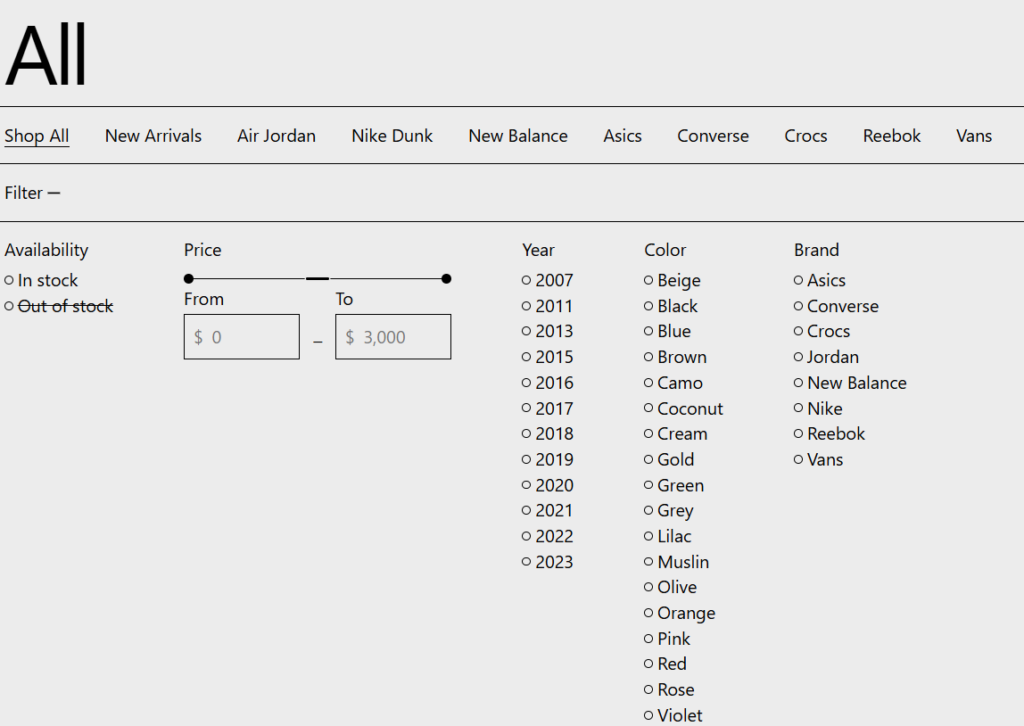This screenshot has width=1024, height=726.
Task: Pick the Coconut color filter
Action: coord(683,409)
